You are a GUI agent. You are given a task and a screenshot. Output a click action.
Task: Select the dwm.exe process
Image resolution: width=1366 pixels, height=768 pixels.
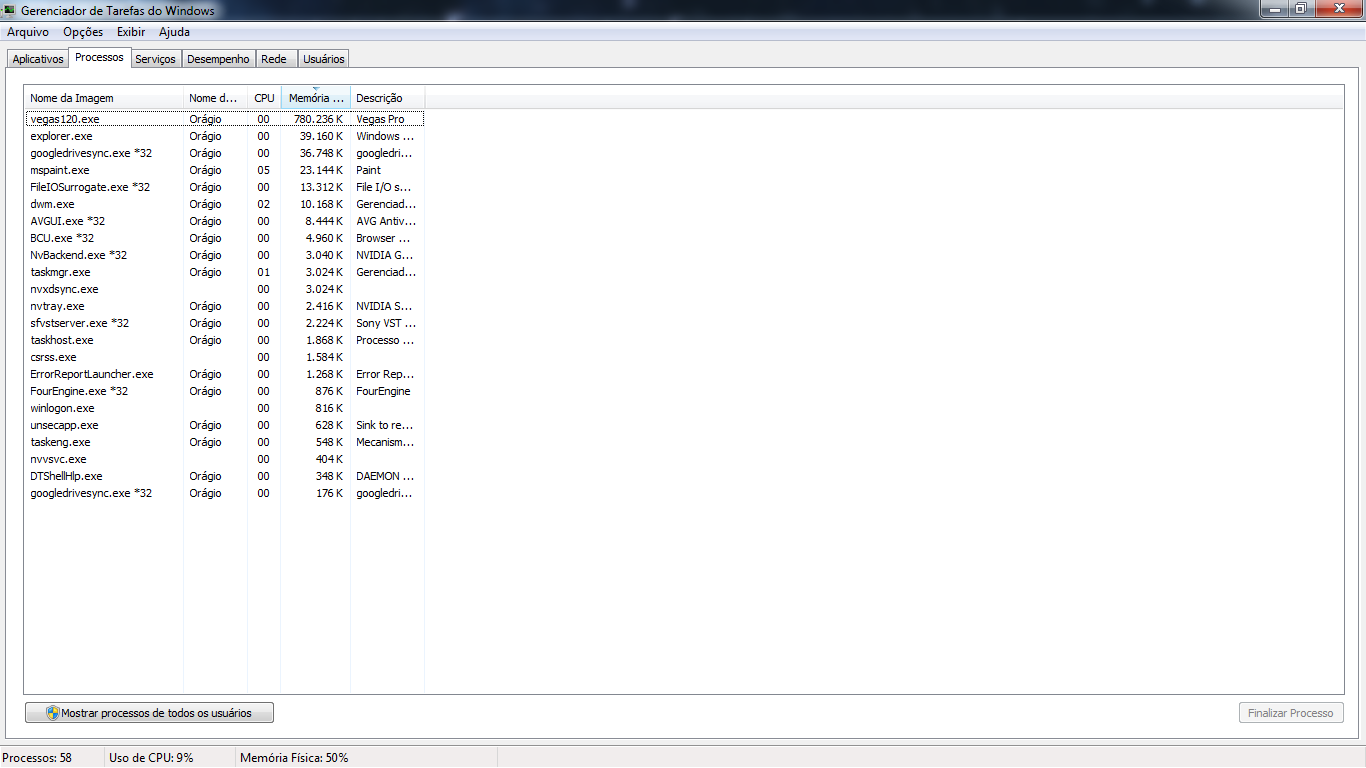[x=224, y=204]
